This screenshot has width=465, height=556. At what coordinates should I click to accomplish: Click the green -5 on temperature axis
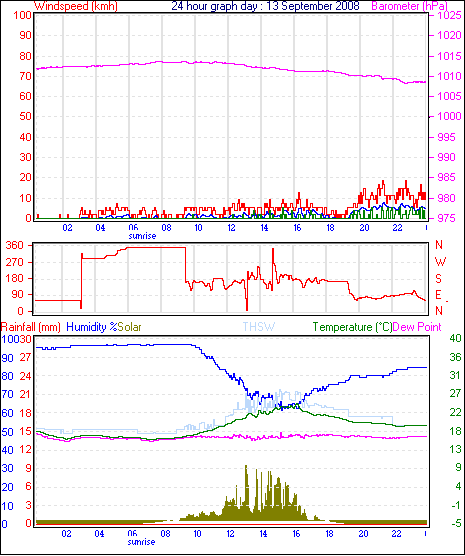point(455,523)
